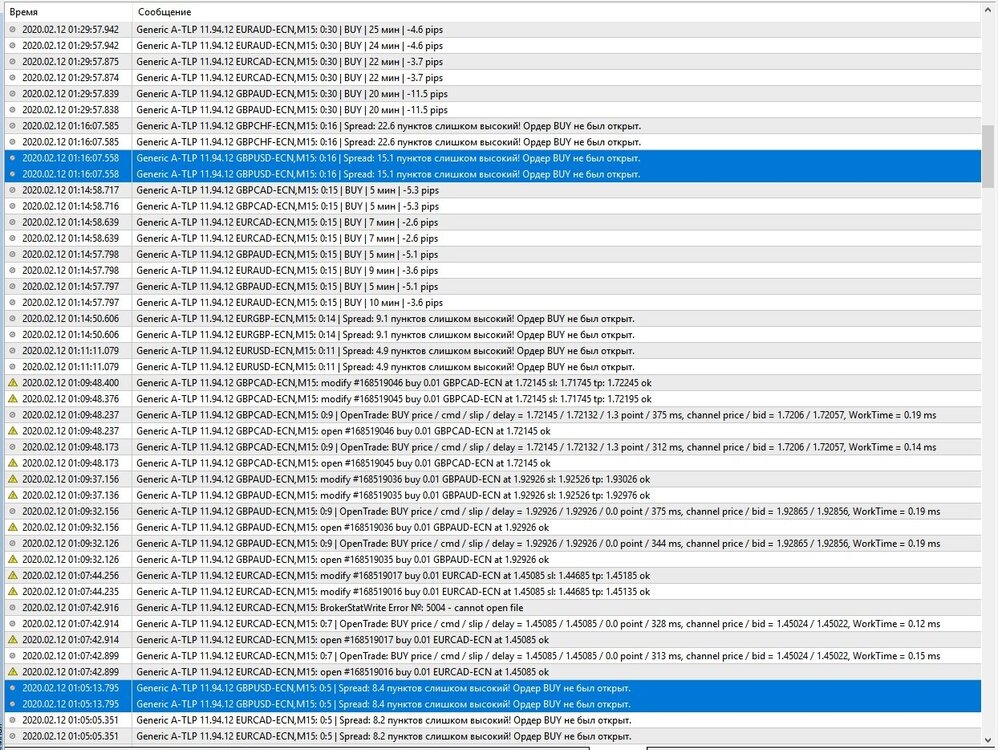Select EURCAD -3.7 pips message at 01:29:57.874
This screenshot has height=750, width=998.
point(290,78)
